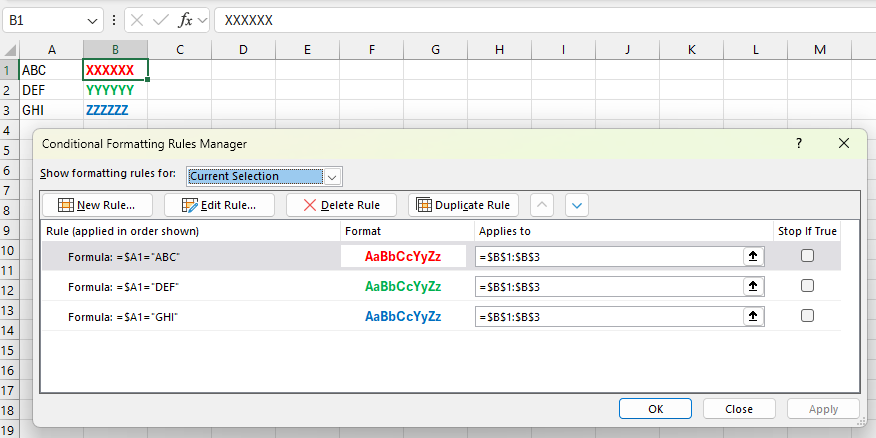Click the row 1 header
The height and width of the screenshot is (438, 876).
click(9, 70)
